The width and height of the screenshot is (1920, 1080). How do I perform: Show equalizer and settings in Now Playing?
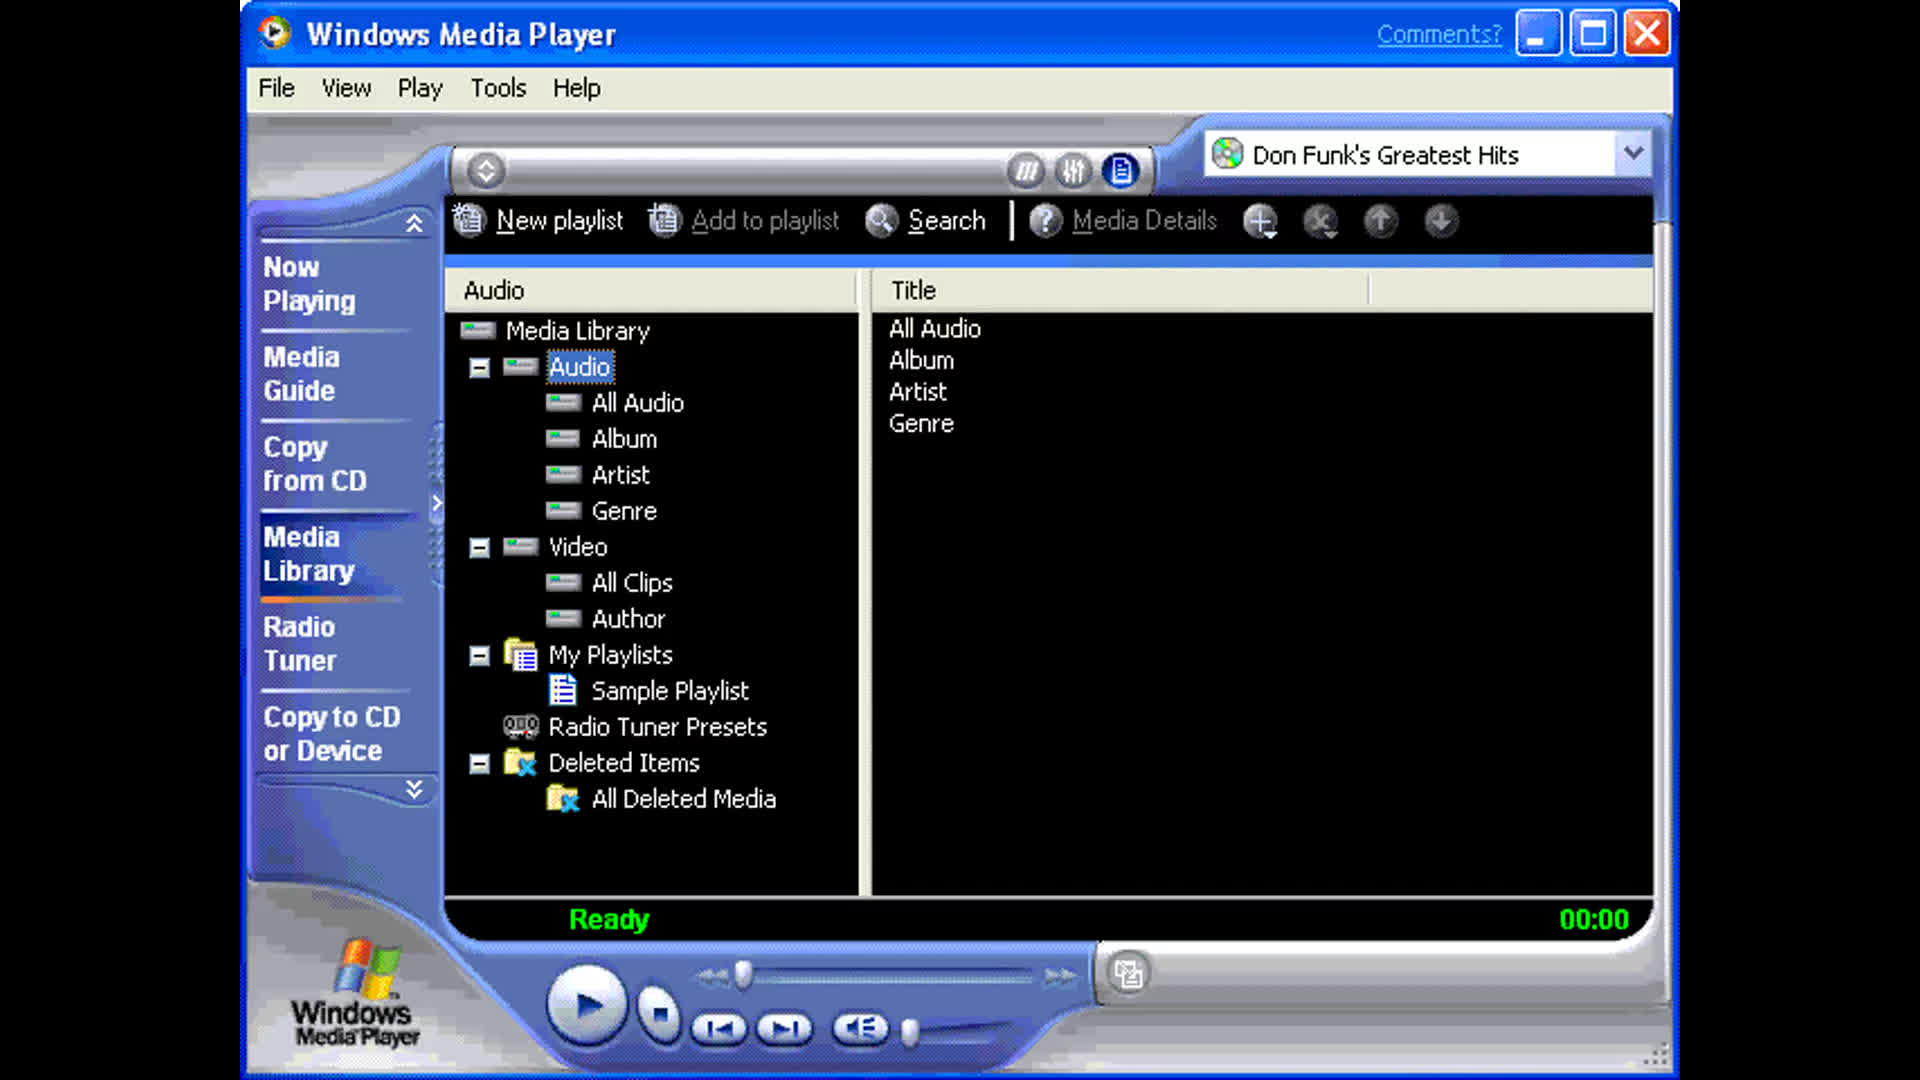[1073, 171]
